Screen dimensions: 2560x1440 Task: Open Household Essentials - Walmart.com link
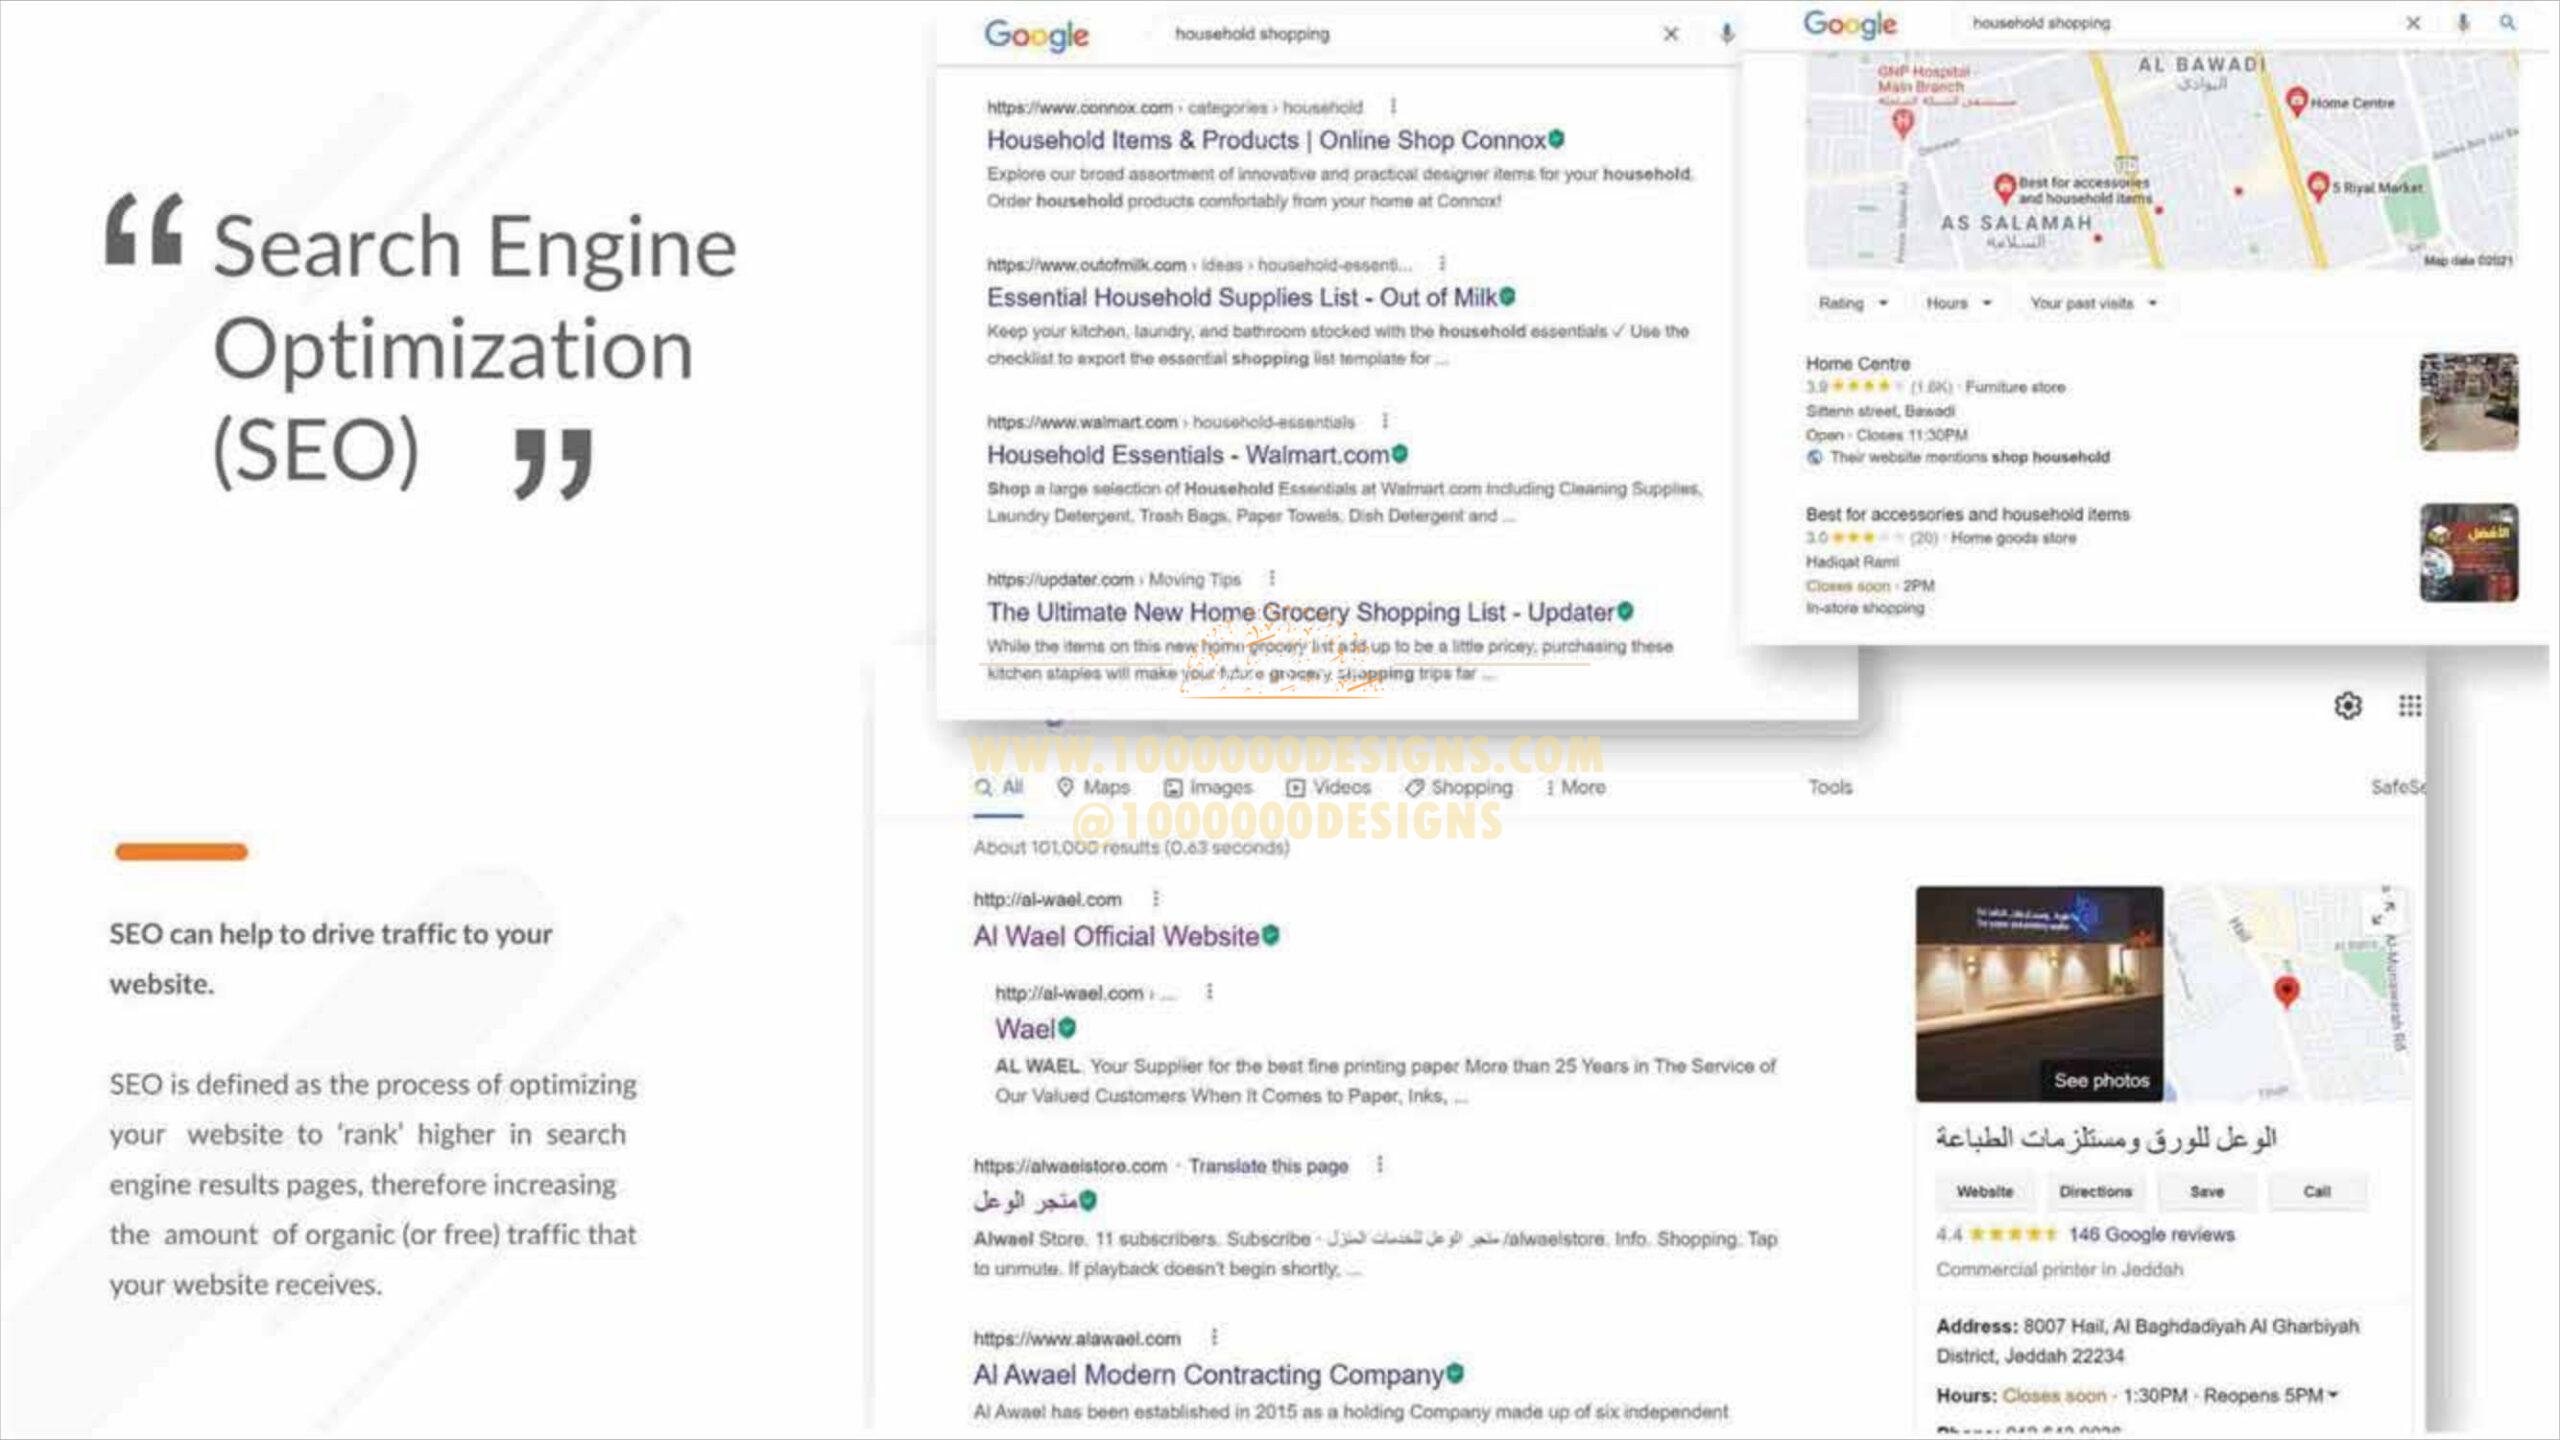pos(1188,455)
